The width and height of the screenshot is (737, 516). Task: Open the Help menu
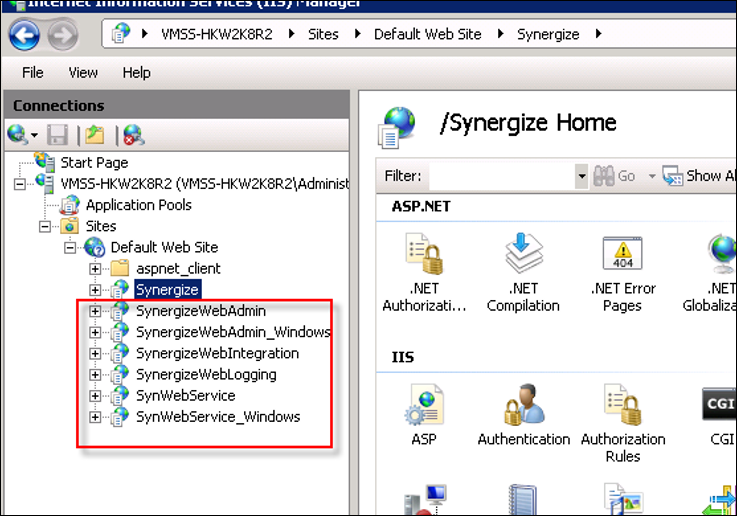coord(136,73)
